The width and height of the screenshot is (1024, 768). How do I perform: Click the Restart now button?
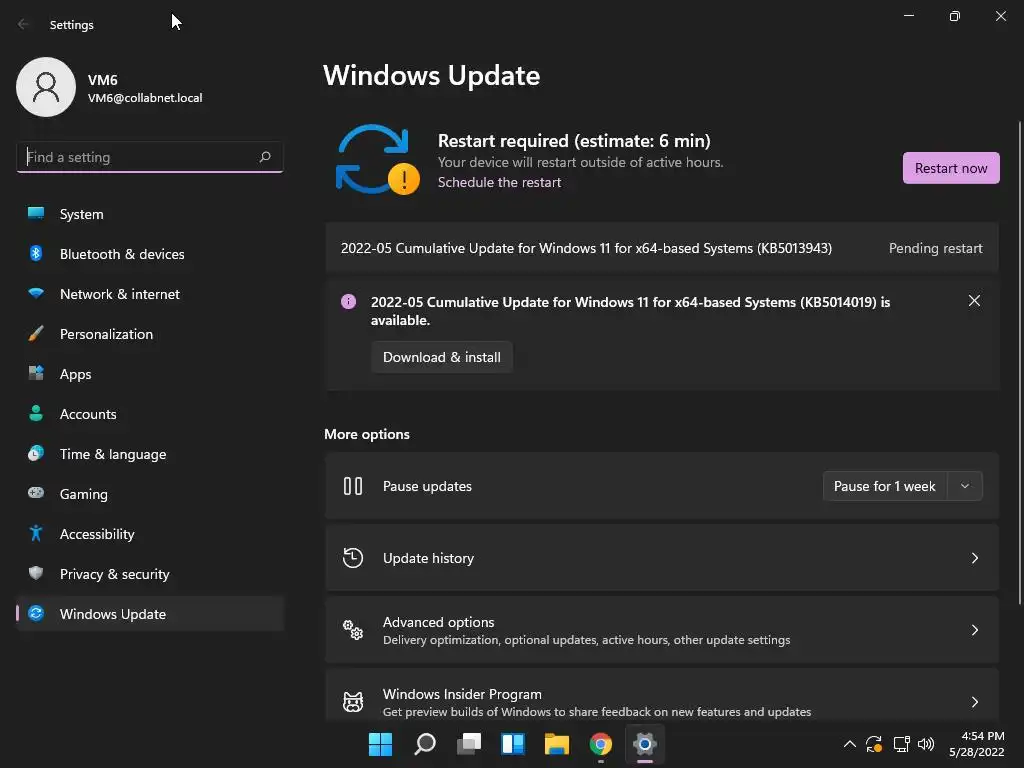click(951, 168)
